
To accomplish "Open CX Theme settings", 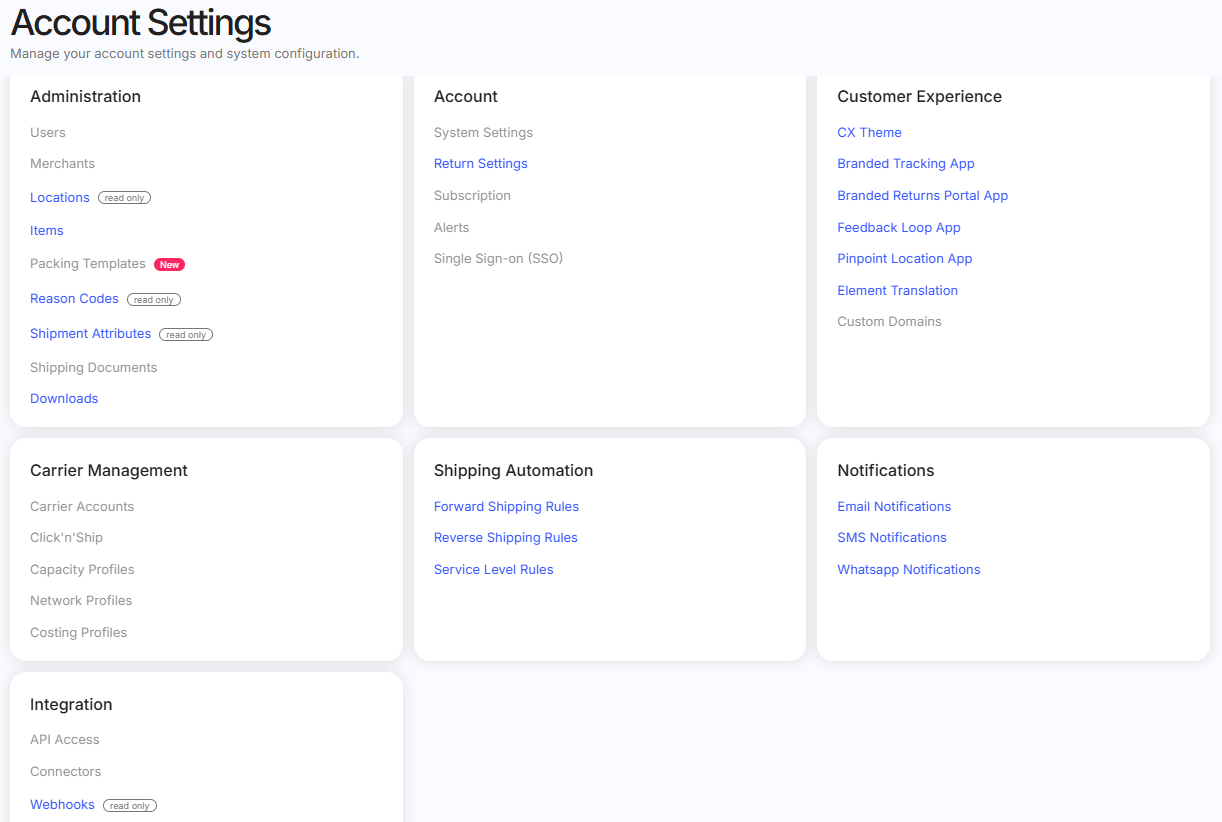I will tap(869, 133).
